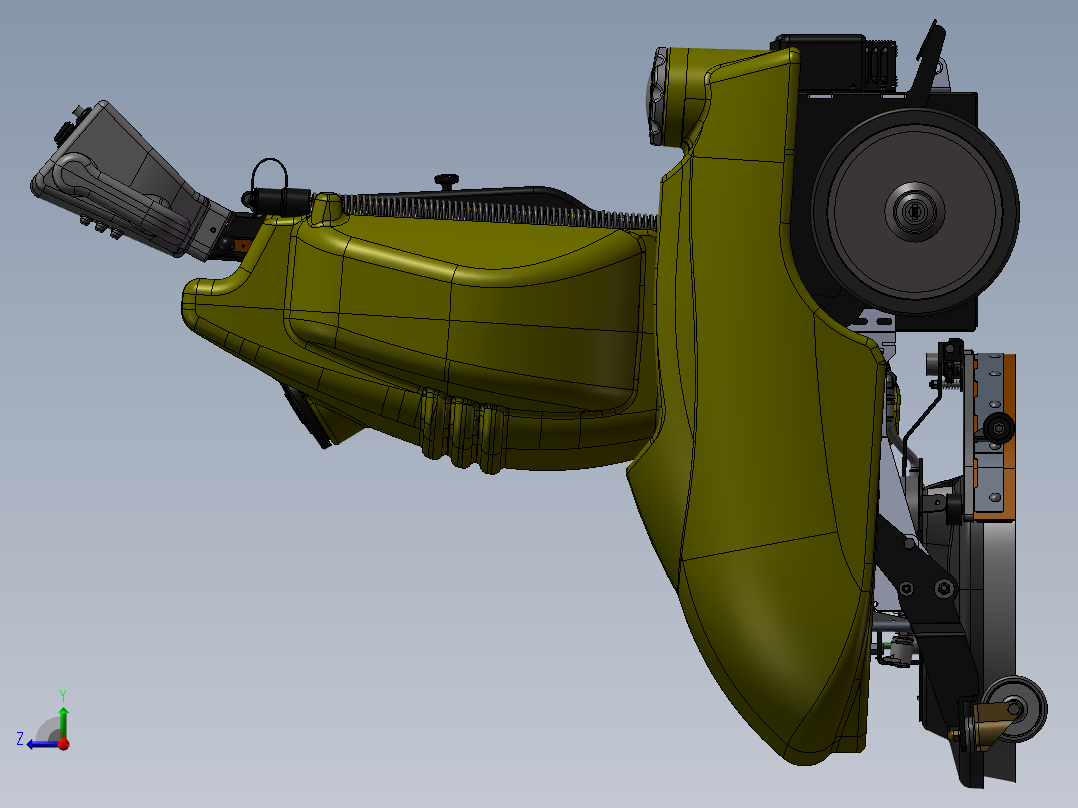Select the coiled spring along the tank top
The width and height of the screenshot is (1078, 808).
coord(499,211)
